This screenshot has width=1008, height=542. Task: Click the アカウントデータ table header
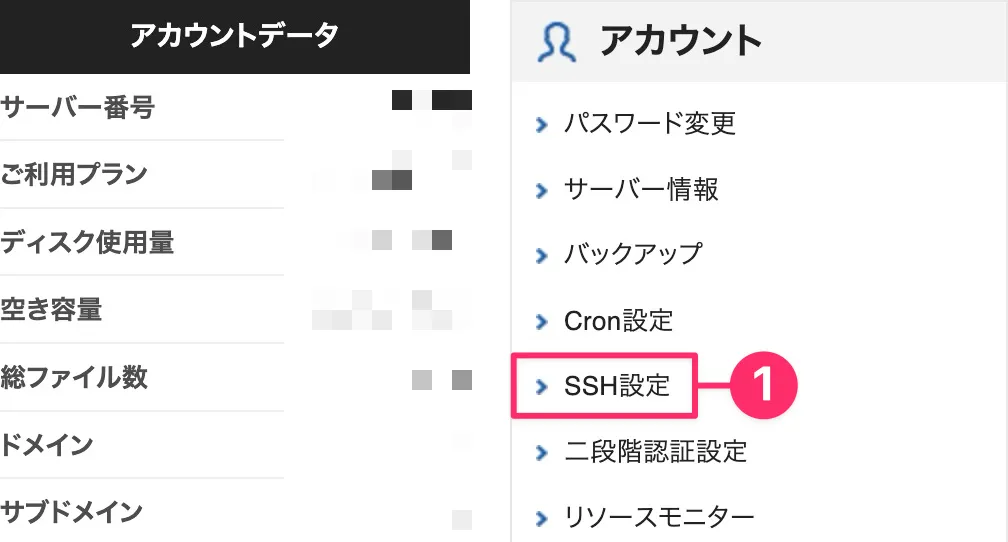[x=235, y=37]
